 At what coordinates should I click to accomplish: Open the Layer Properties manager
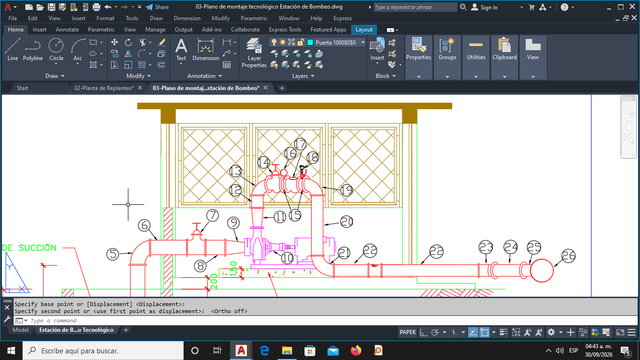click(254, 53)
